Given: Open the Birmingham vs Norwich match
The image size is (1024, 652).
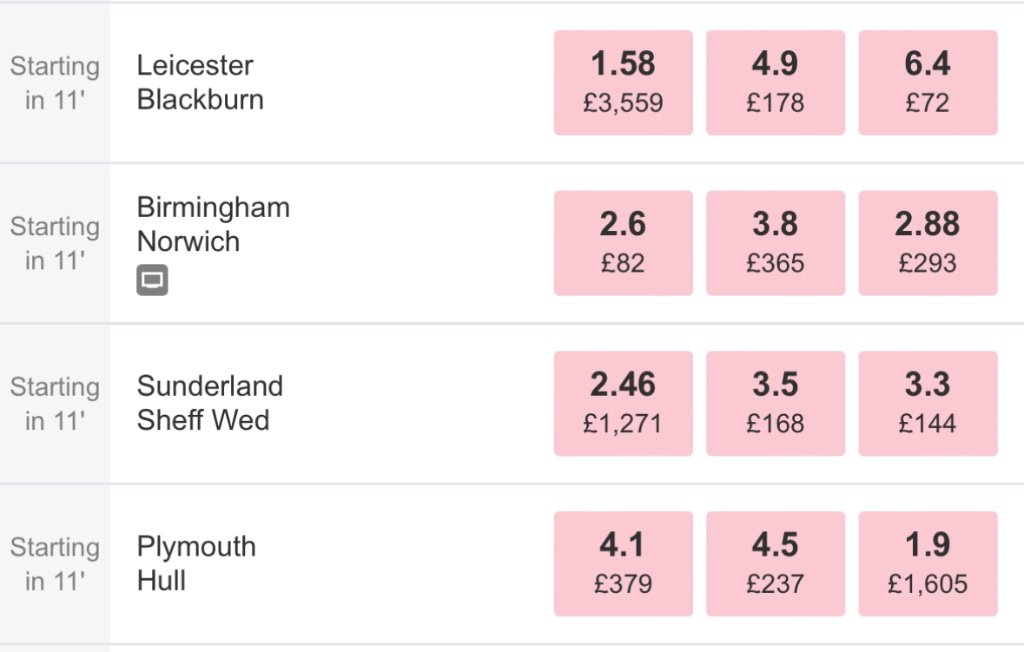Looking at the screenshot, I should click(x=213, y=225).
